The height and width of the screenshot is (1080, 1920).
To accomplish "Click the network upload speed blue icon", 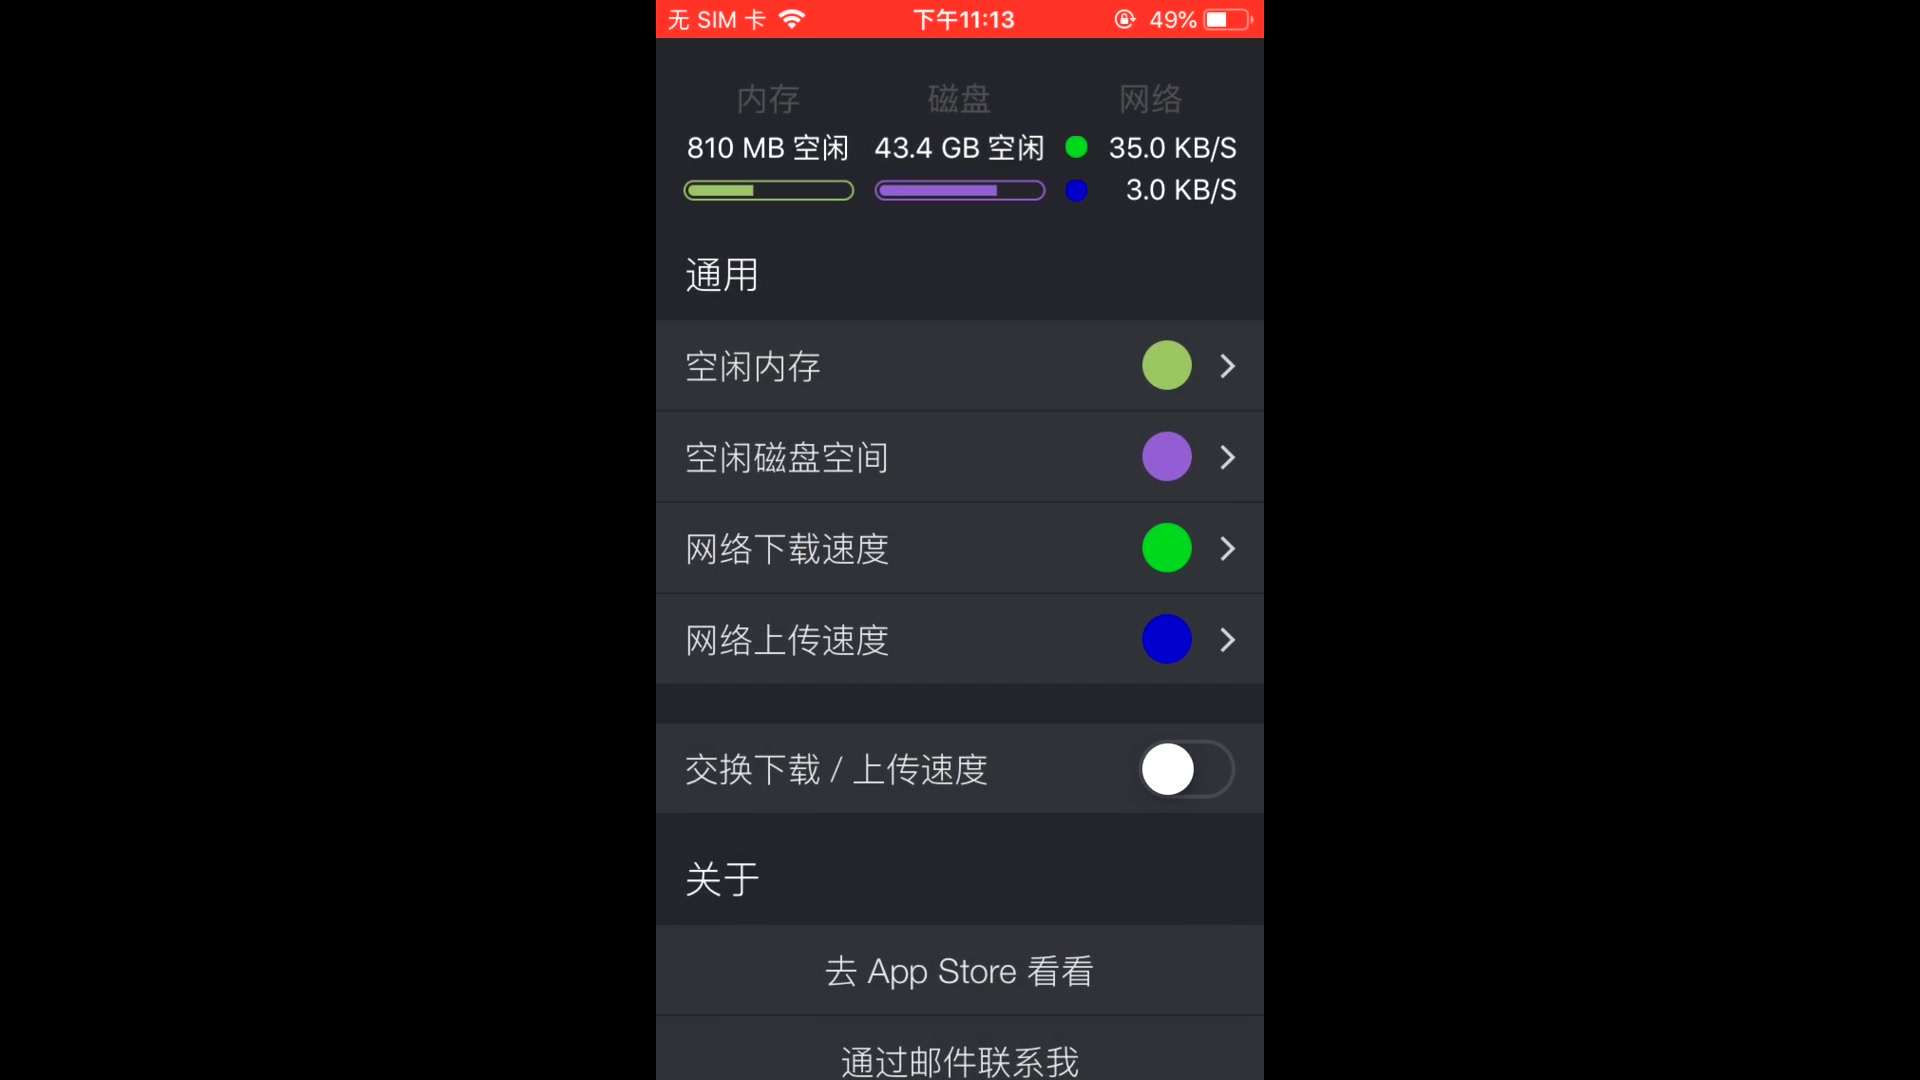I will [x=1166, y=638].
